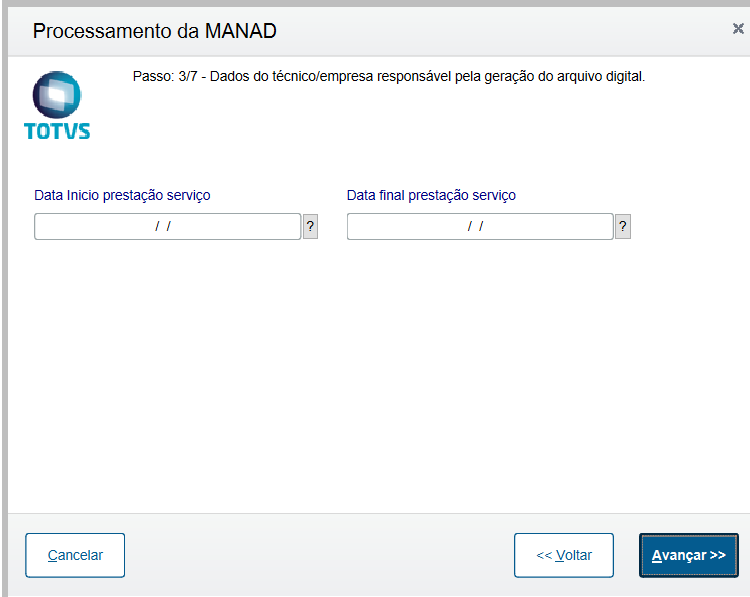This screenshot has height=597, width=750.
Task: Close the Processamento da MANAD dialog
Action: tap(738, 29)
